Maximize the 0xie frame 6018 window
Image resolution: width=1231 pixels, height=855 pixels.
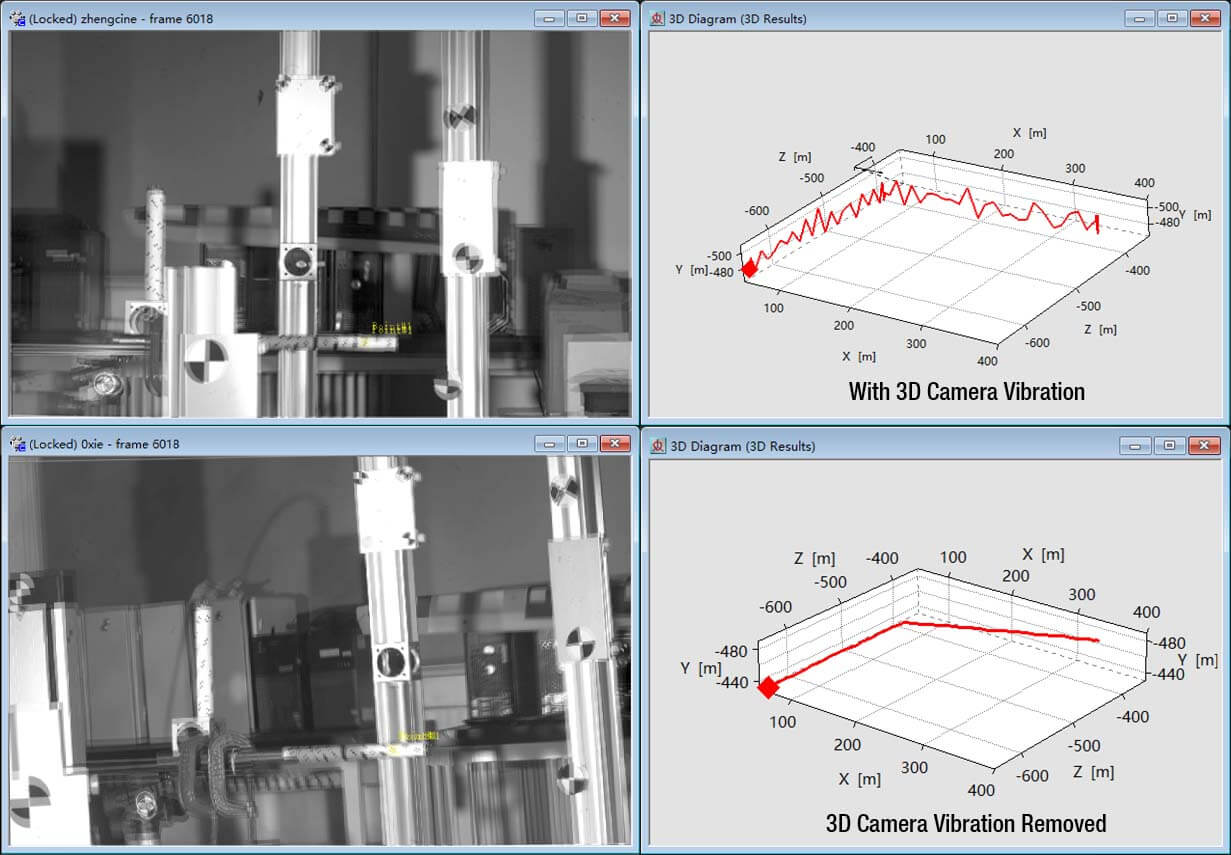pos(581,443)
